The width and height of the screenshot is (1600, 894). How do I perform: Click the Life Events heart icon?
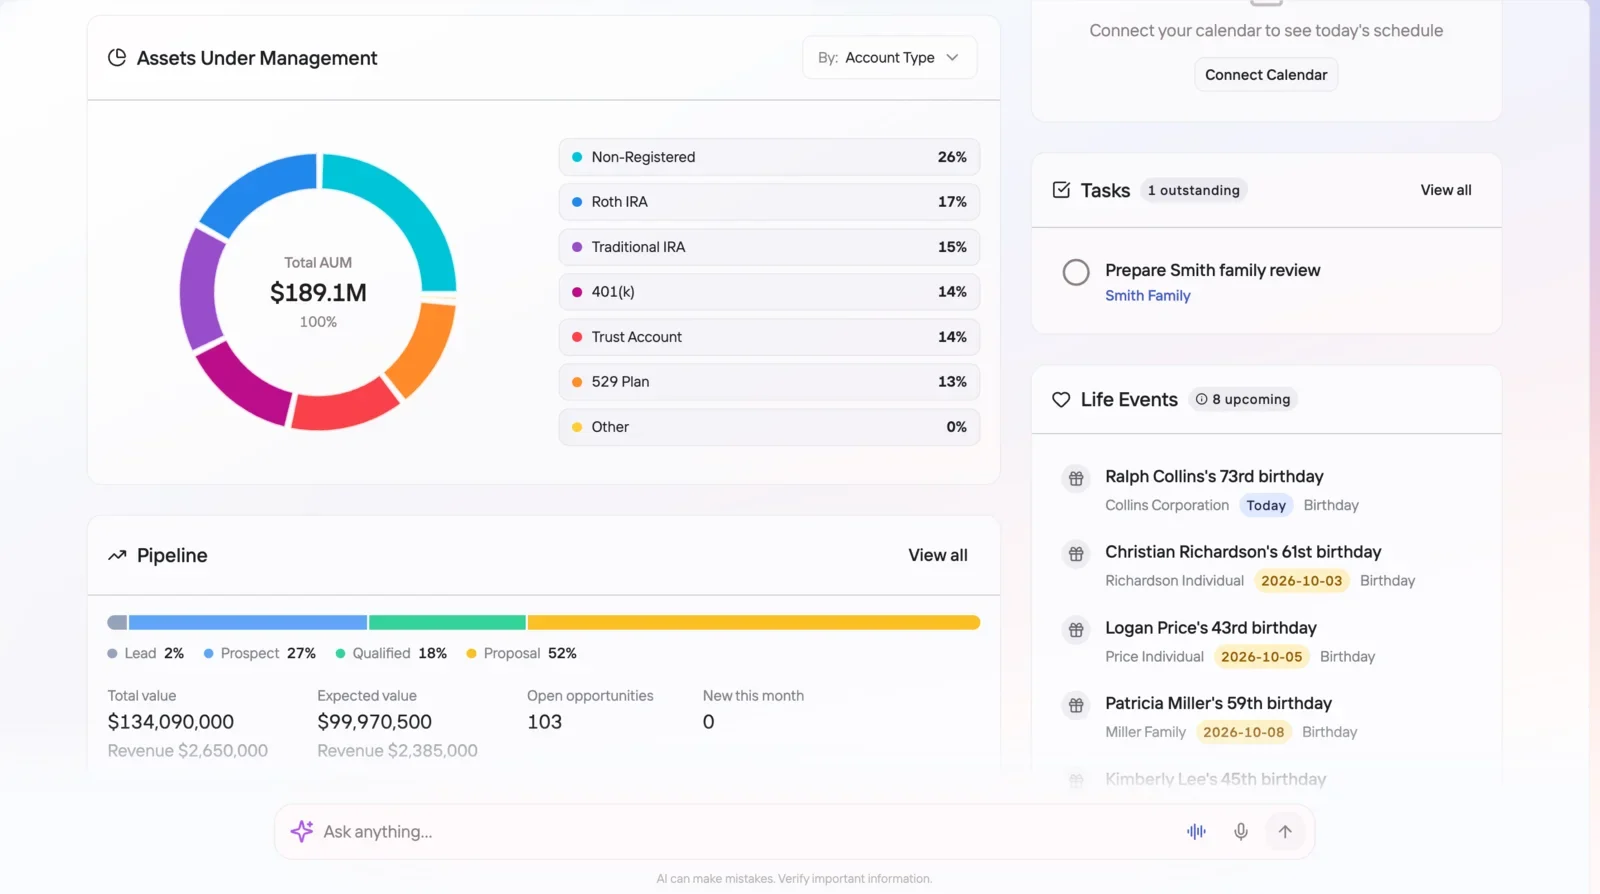[1061, 399]
